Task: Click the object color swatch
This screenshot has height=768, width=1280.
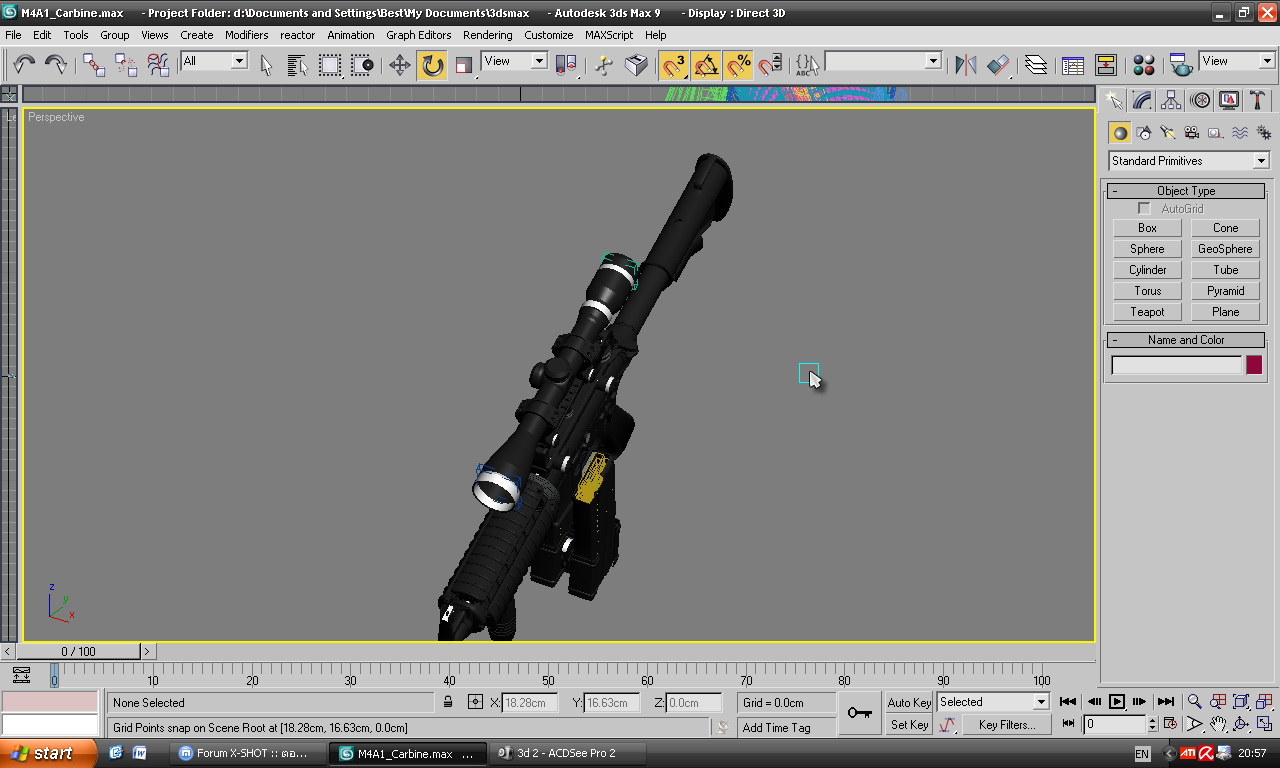Action: click(1254, 365)
